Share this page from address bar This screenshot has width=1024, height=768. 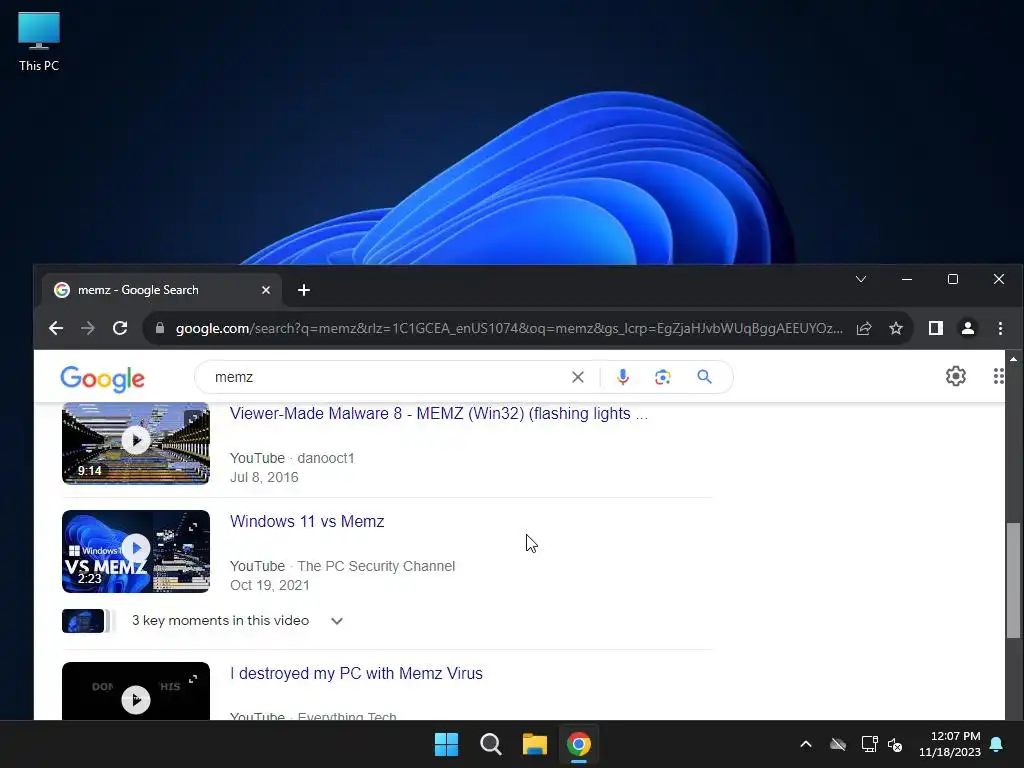tap(864, 328)
